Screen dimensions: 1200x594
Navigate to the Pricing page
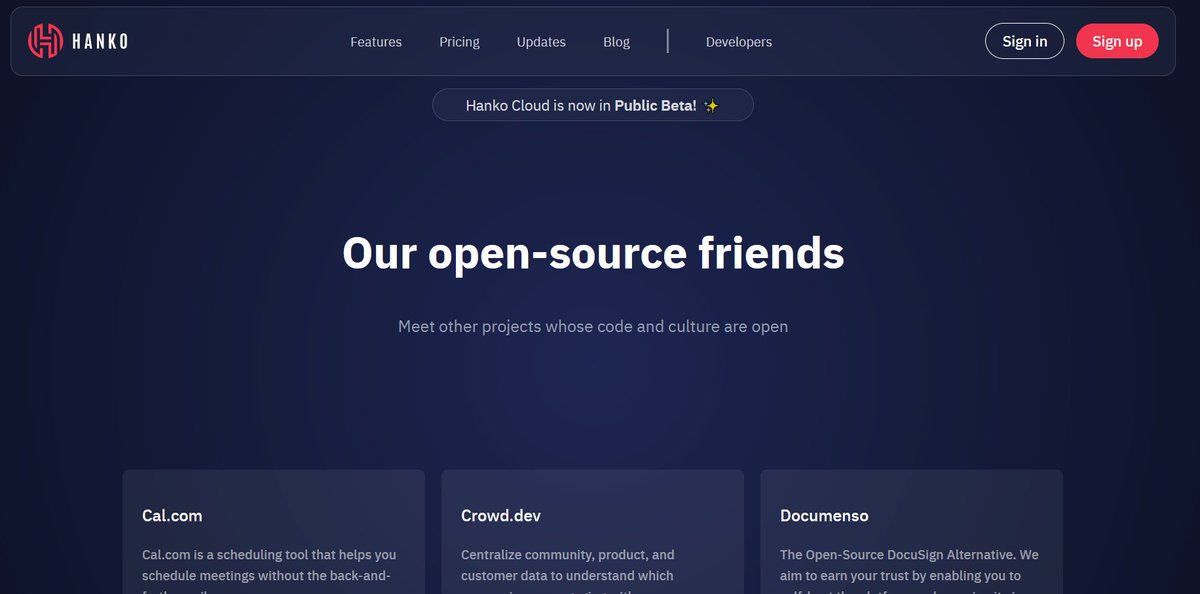459,42
